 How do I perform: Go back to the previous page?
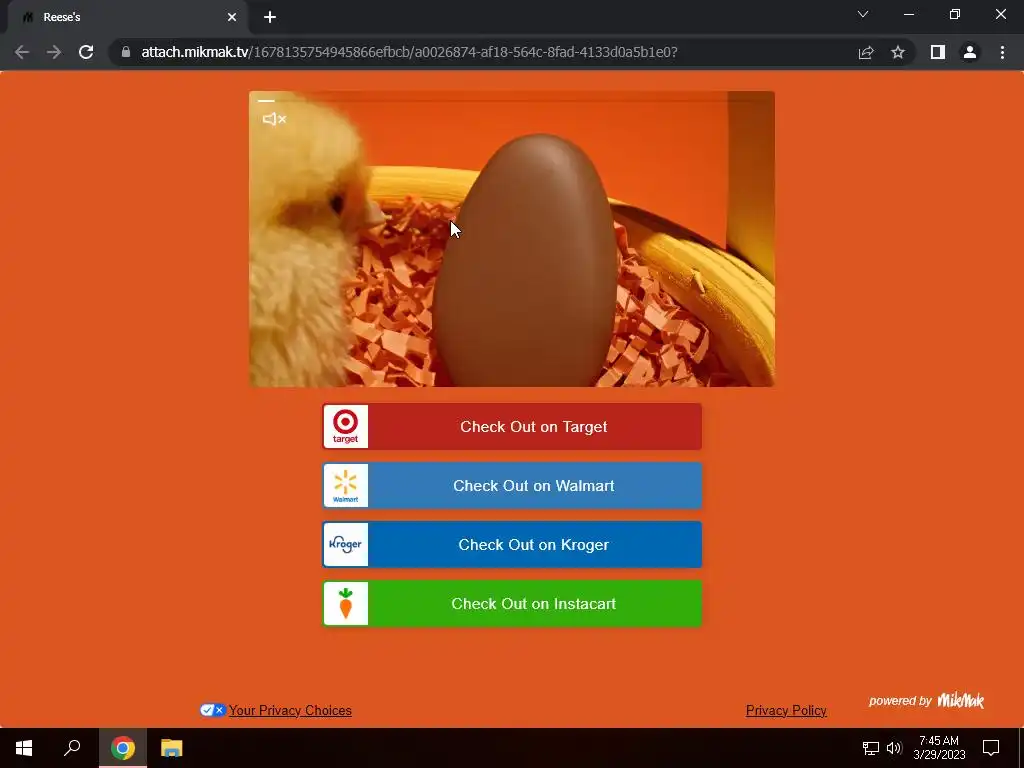(x=22, y=52)
